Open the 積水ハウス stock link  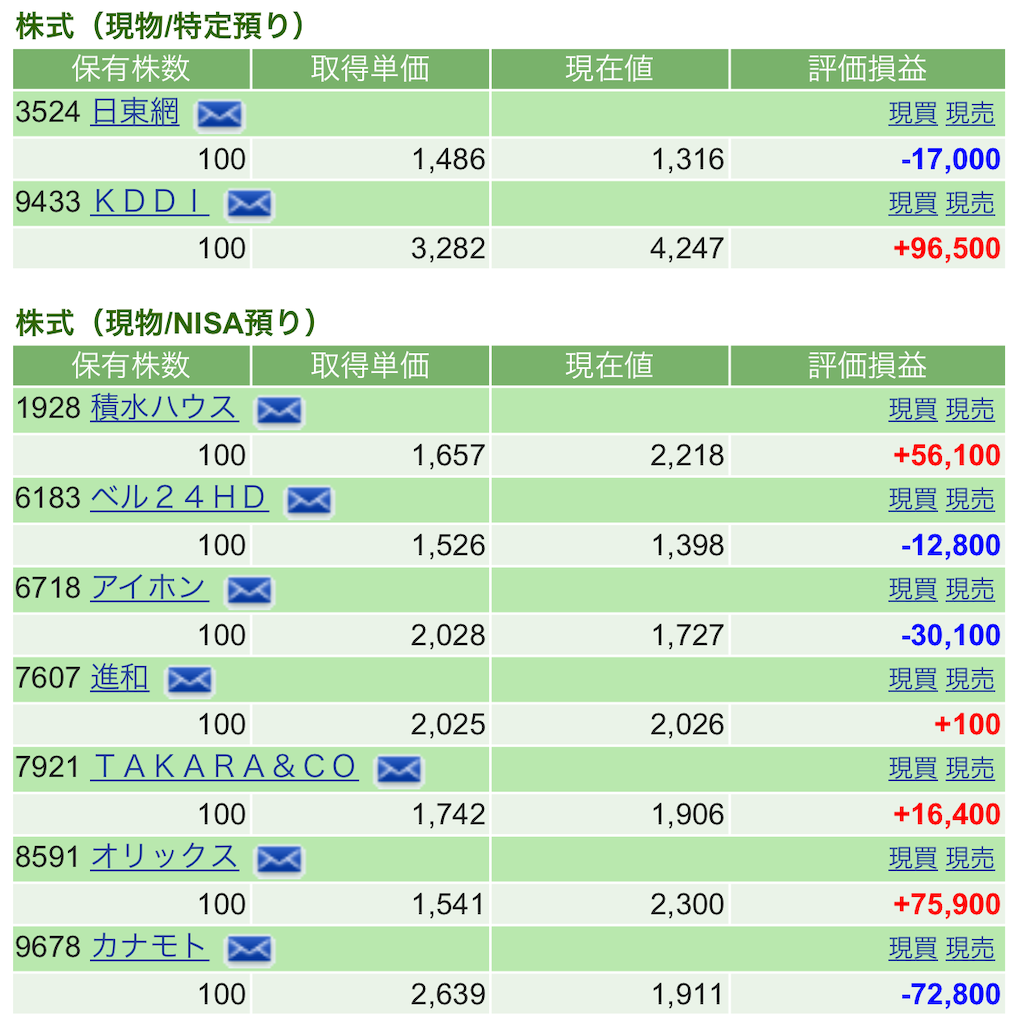pos(165,408)
